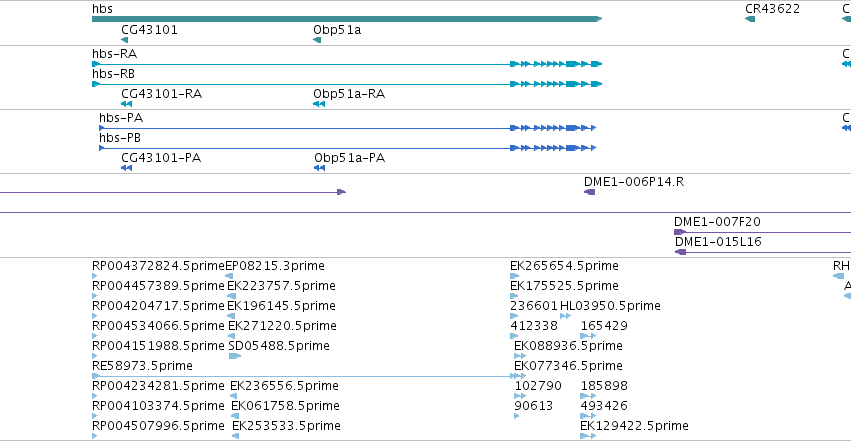Image resolution: width=851 pixels, height=441 pixels.
Task: Select the RP004151988.5prime label
Action: tap(158, 346)
